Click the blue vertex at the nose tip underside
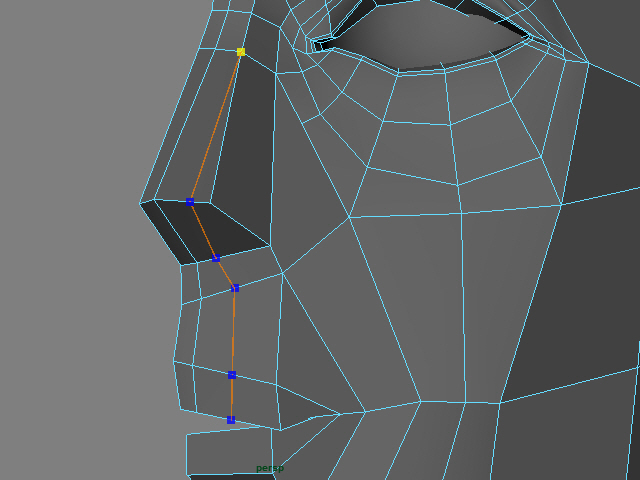 (190, 202)
